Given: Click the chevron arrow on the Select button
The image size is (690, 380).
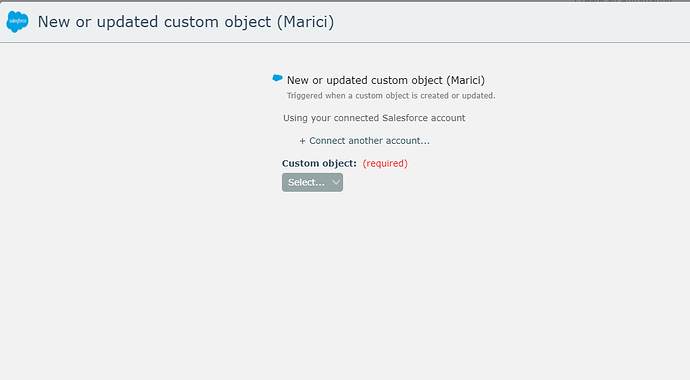Looking at the screenshot, I should [336, 182].
